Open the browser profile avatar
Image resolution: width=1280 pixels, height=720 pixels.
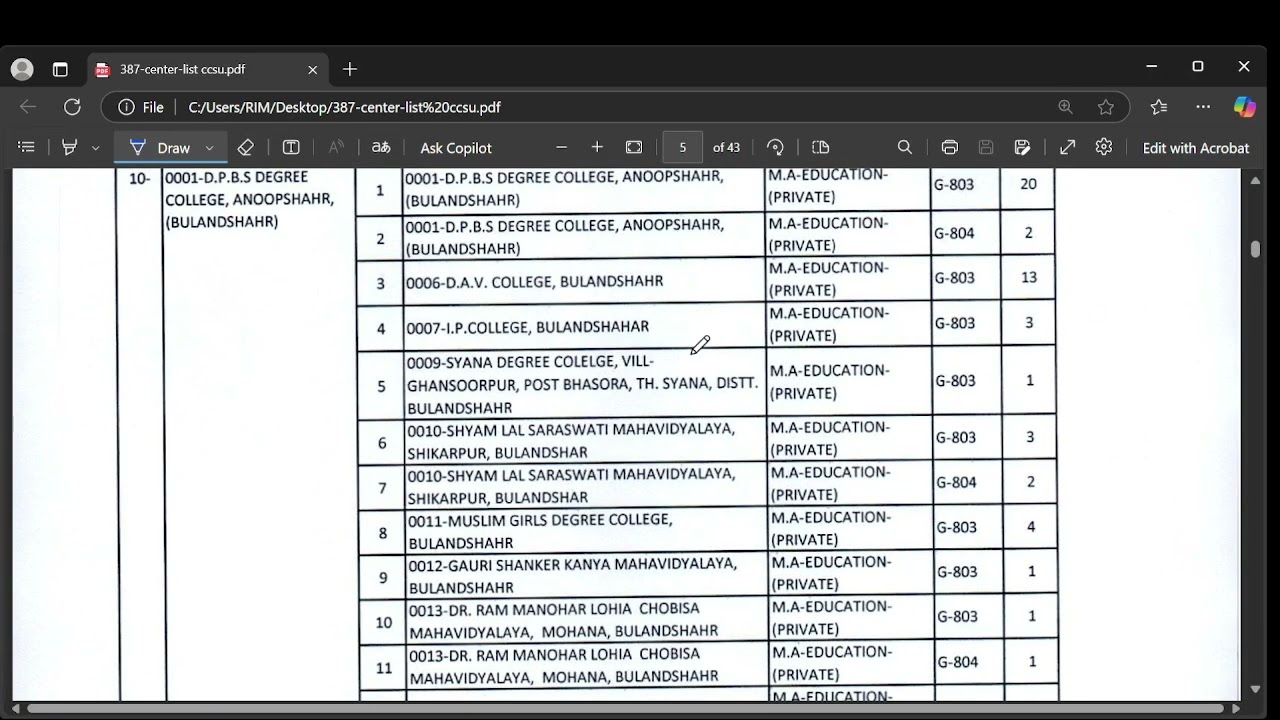[22, 69]
